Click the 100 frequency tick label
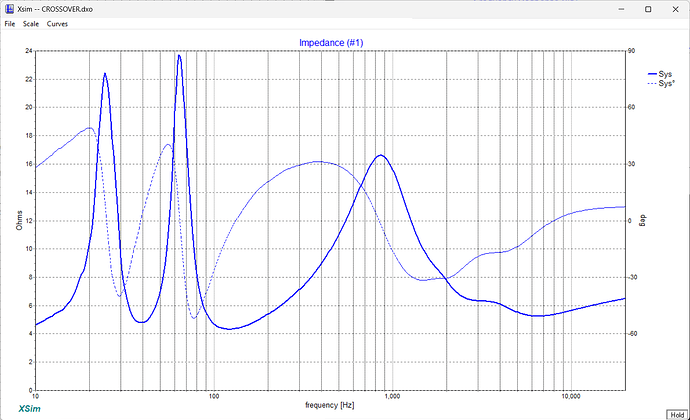Viewport: 690px width, 420px height. point(213,396)
